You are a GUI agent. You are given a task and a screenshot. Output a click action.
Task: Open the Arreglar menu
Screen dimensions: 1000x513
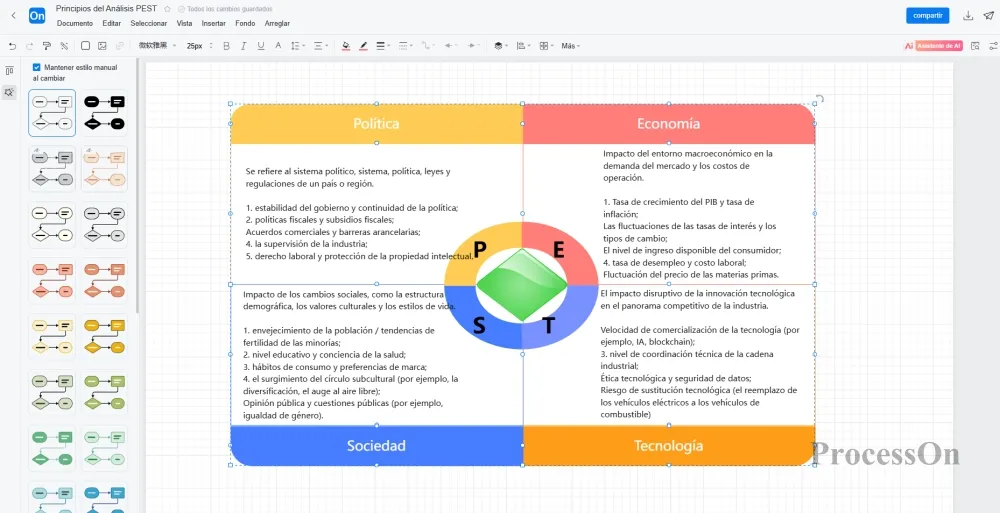[x=277, y=23]
